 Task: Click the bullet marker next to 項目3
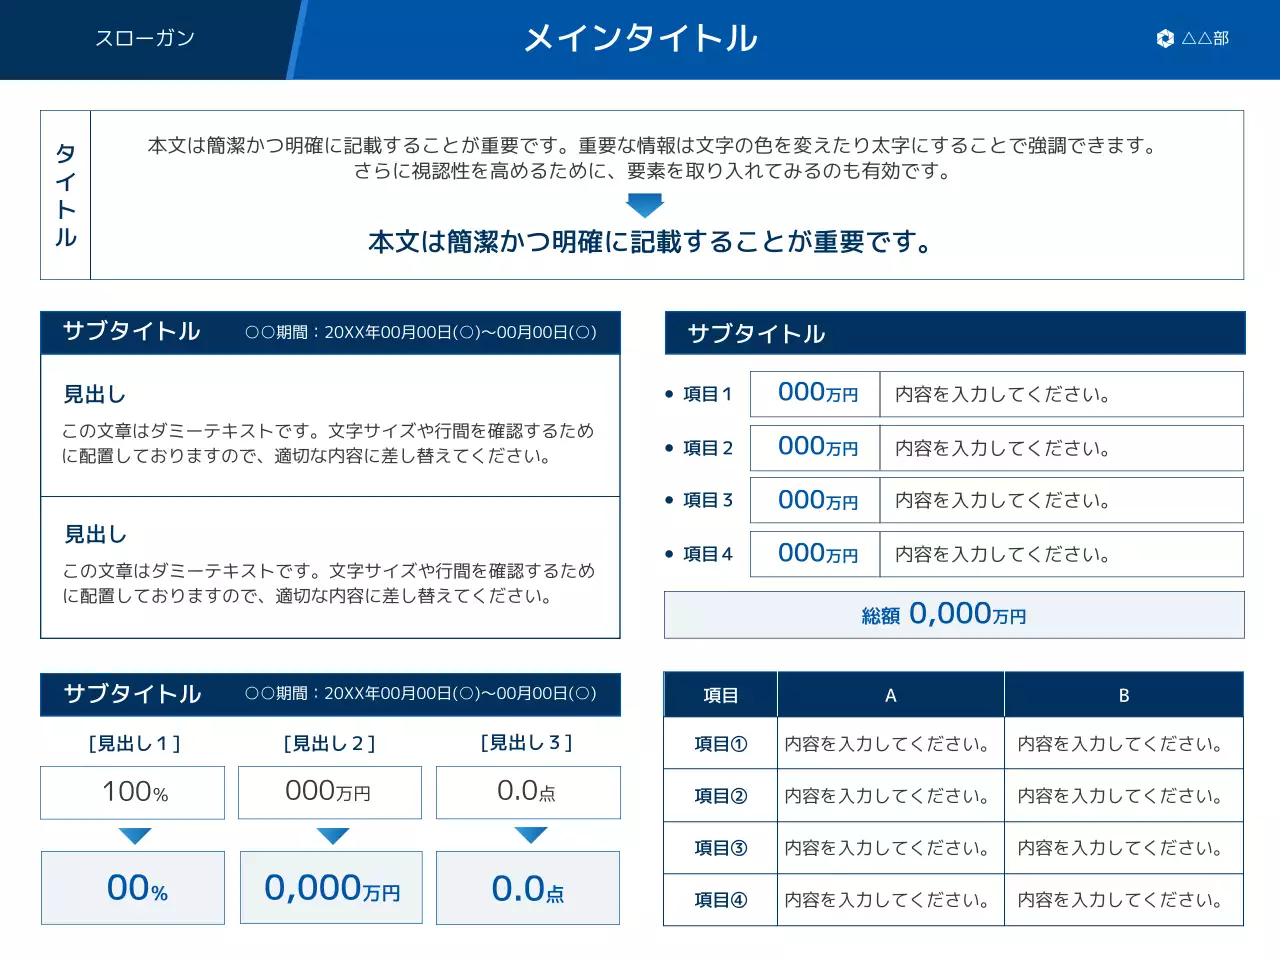pyautogui.click(x=671, y=500)
